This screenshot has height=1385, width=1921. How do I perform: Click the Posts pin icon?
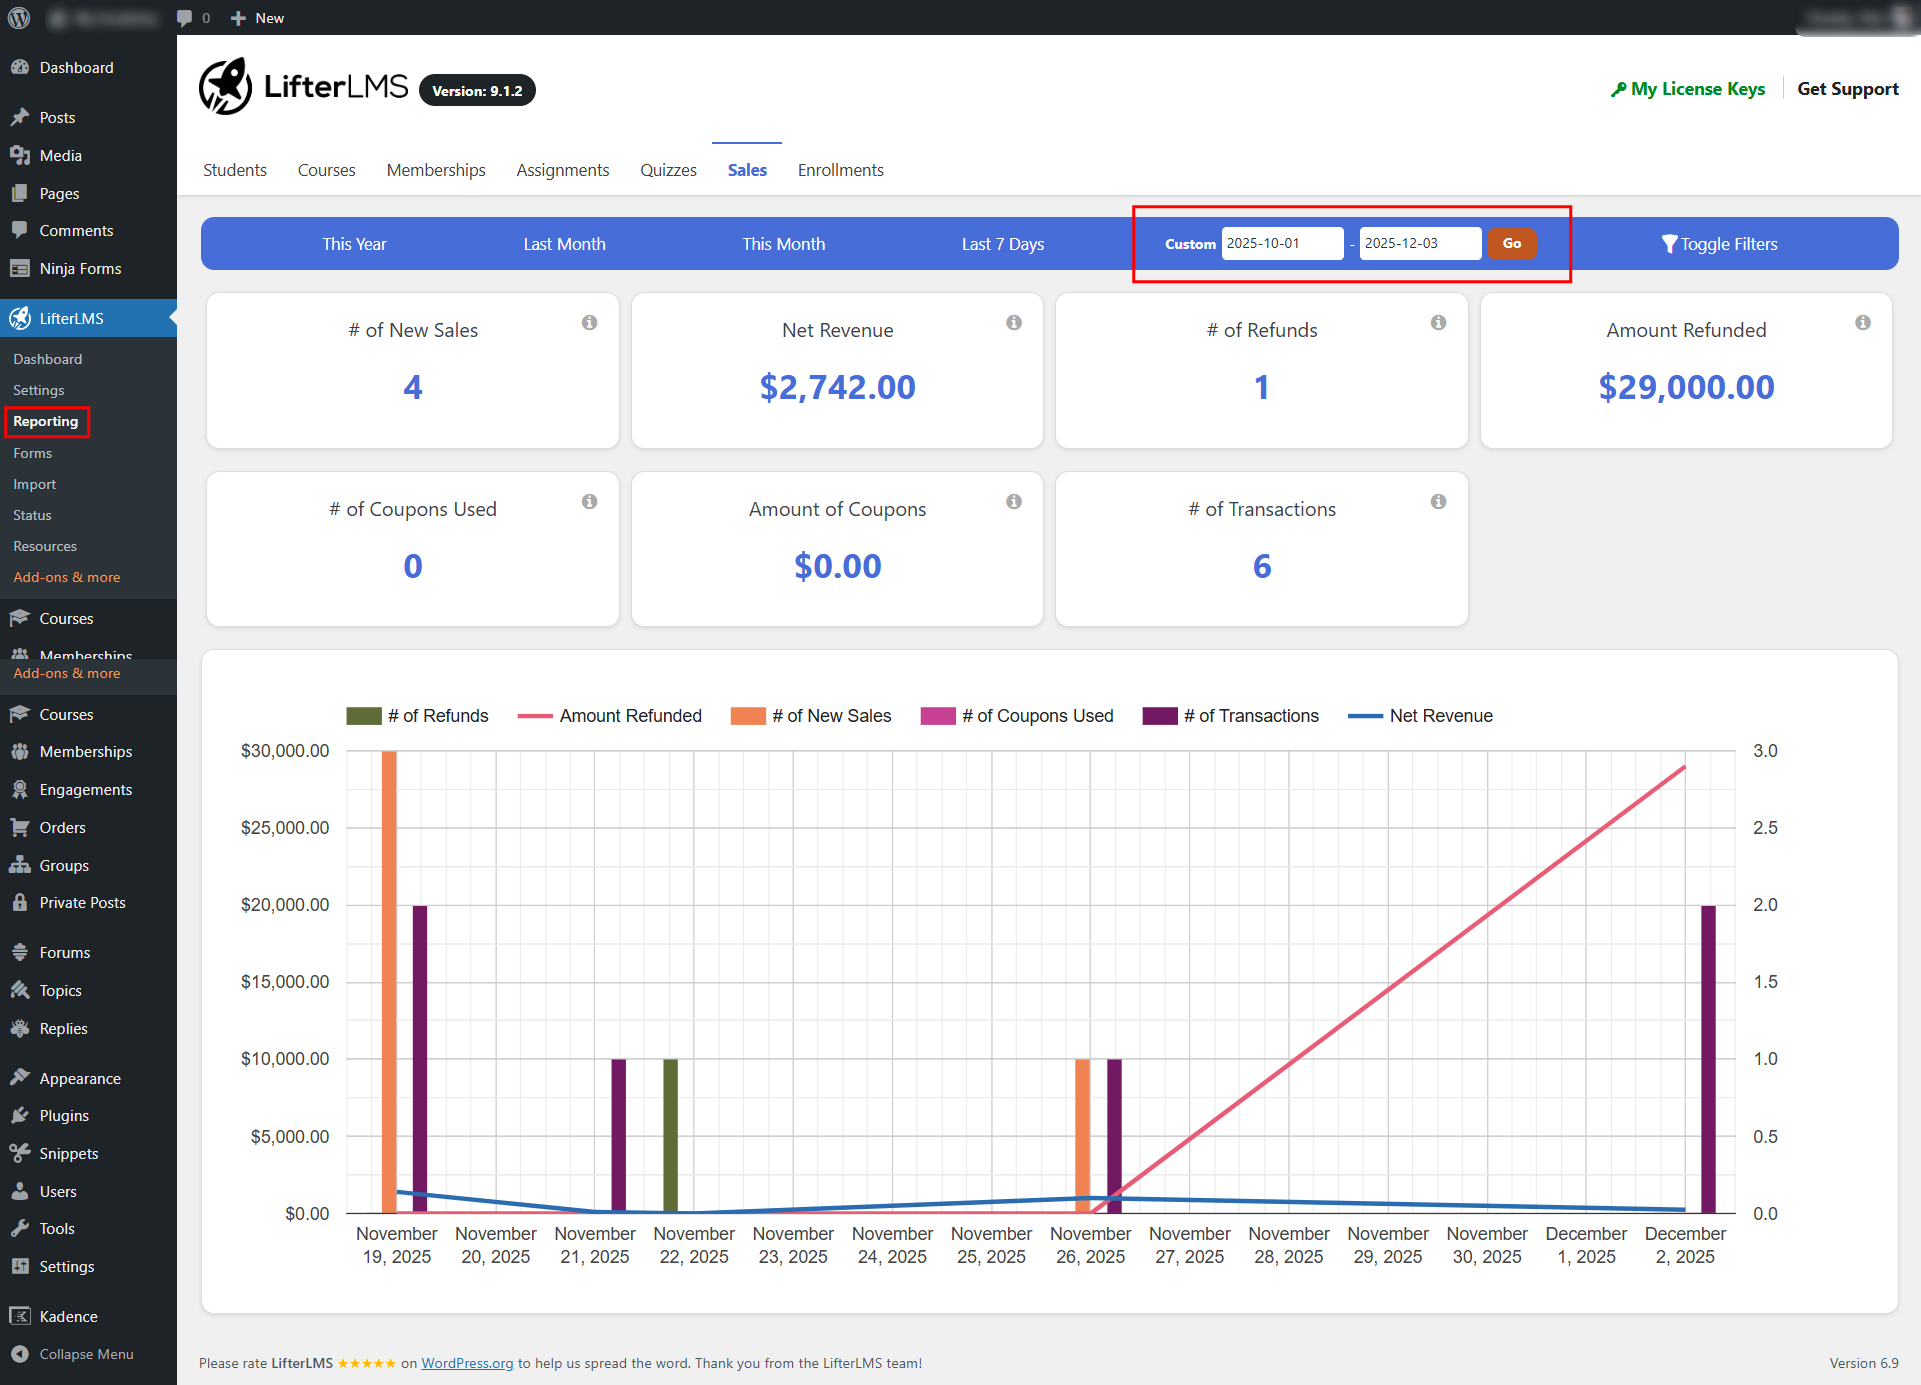coord(20,117)
